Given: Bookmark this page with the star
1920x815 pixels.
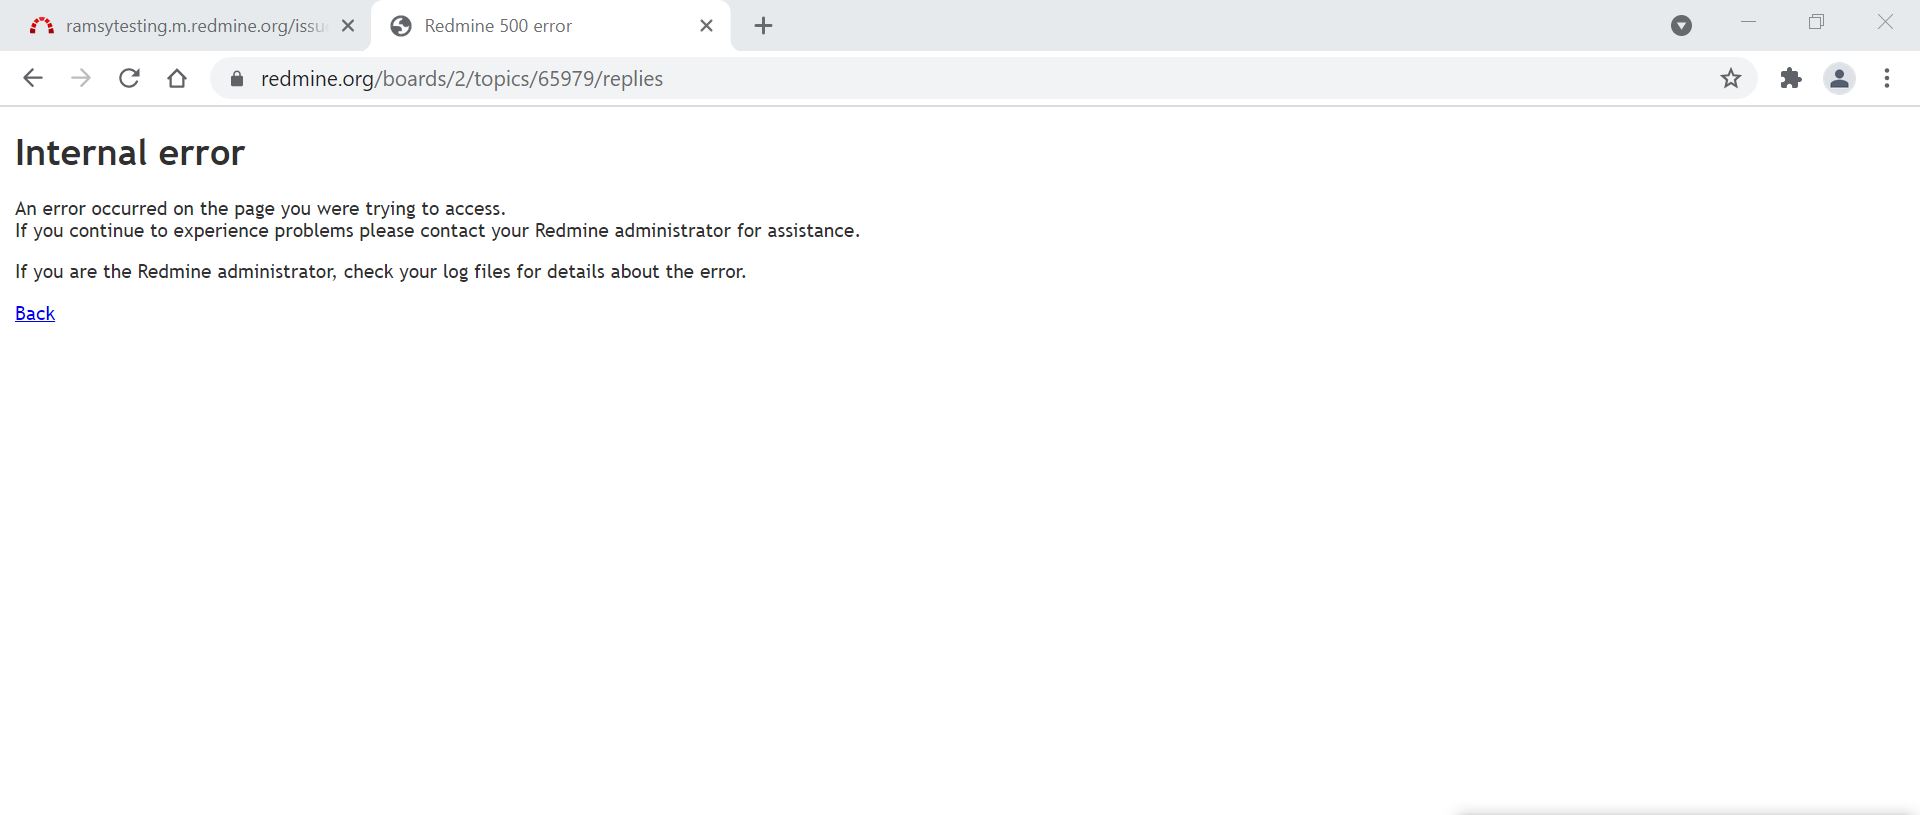Looking at the screenshot, I should pos(1731,78).
